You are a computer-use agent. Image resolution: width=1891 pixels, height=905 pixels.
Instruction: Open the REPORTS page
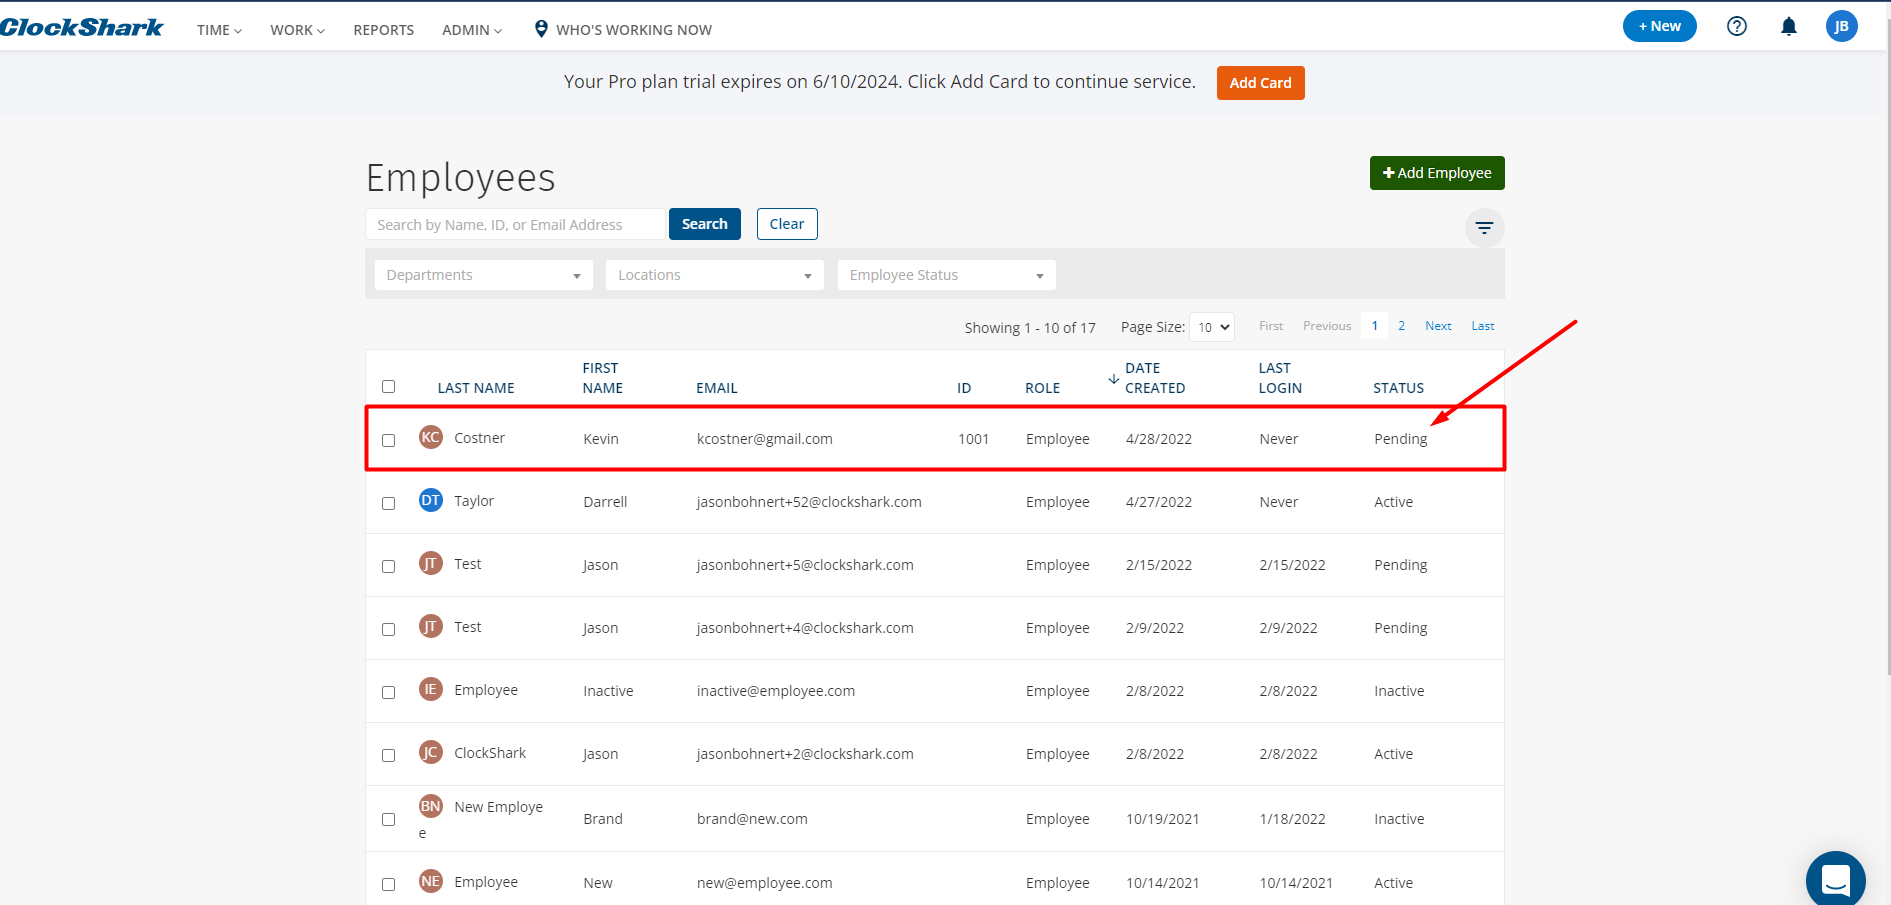(x=384, y=30)
